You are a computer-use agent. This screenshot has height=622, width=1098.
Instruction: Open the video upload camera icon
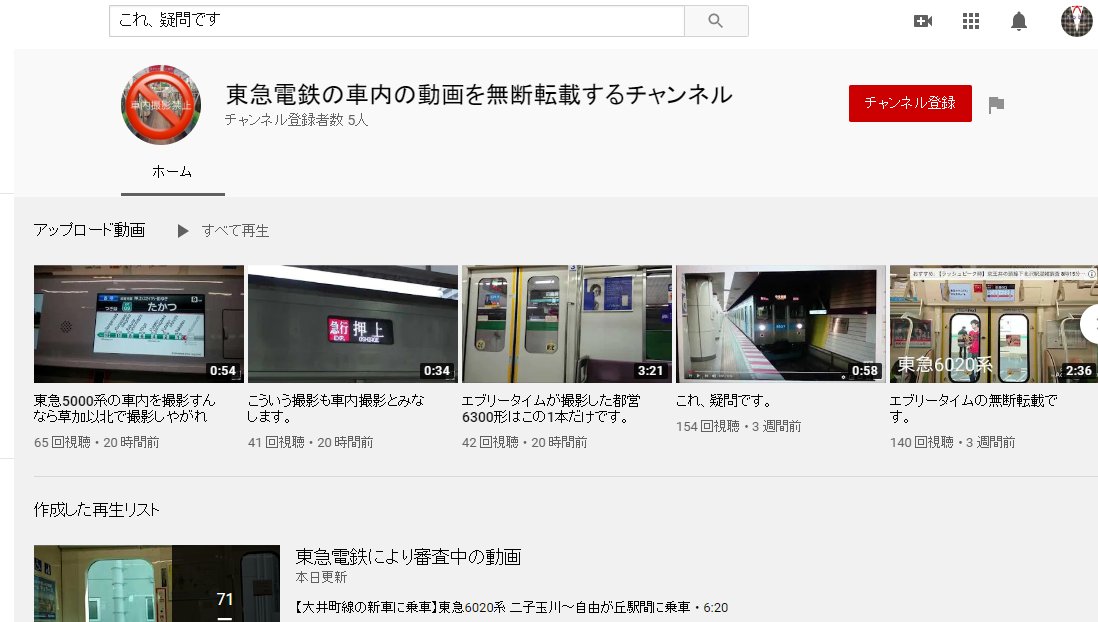(923, 21)
